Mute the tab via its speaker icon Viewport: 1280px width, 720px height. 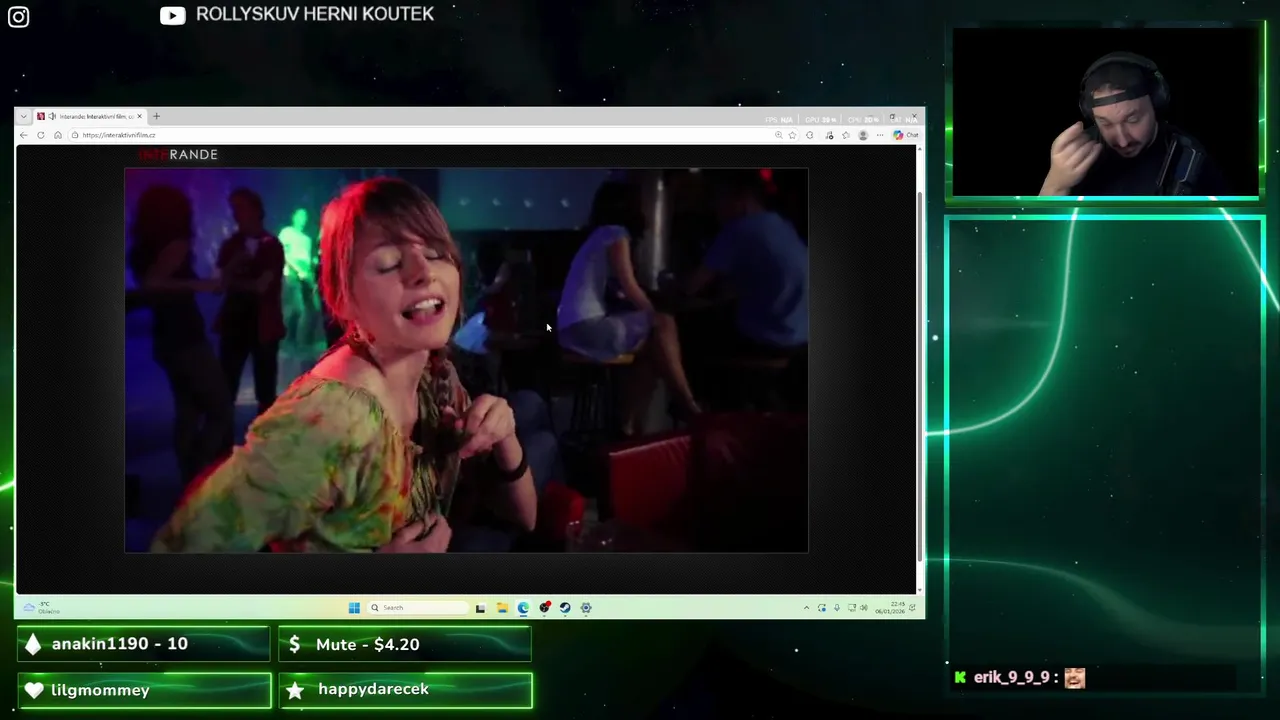(x=52, y=117)
